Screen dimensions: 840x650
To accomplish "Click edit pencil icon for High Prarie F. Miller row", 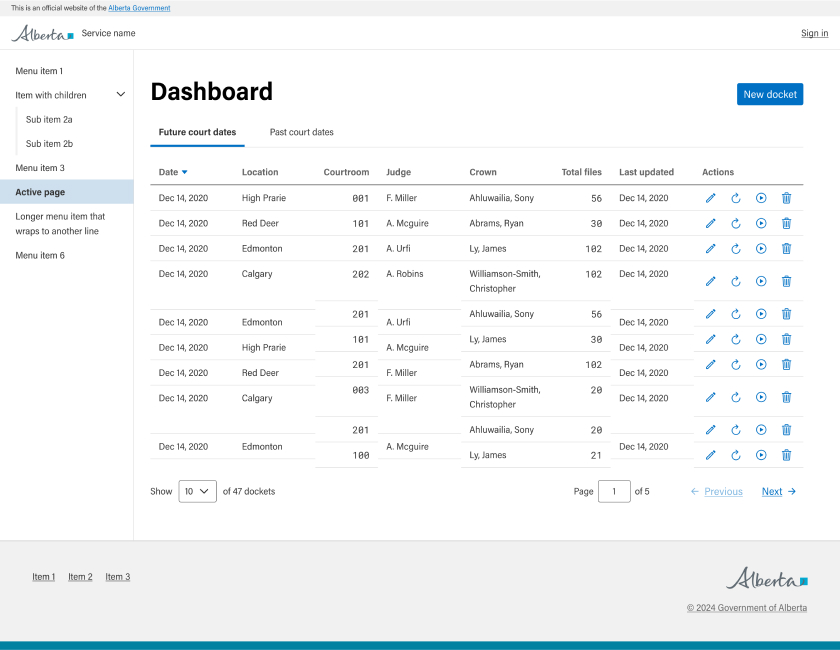I will point(711,198).
